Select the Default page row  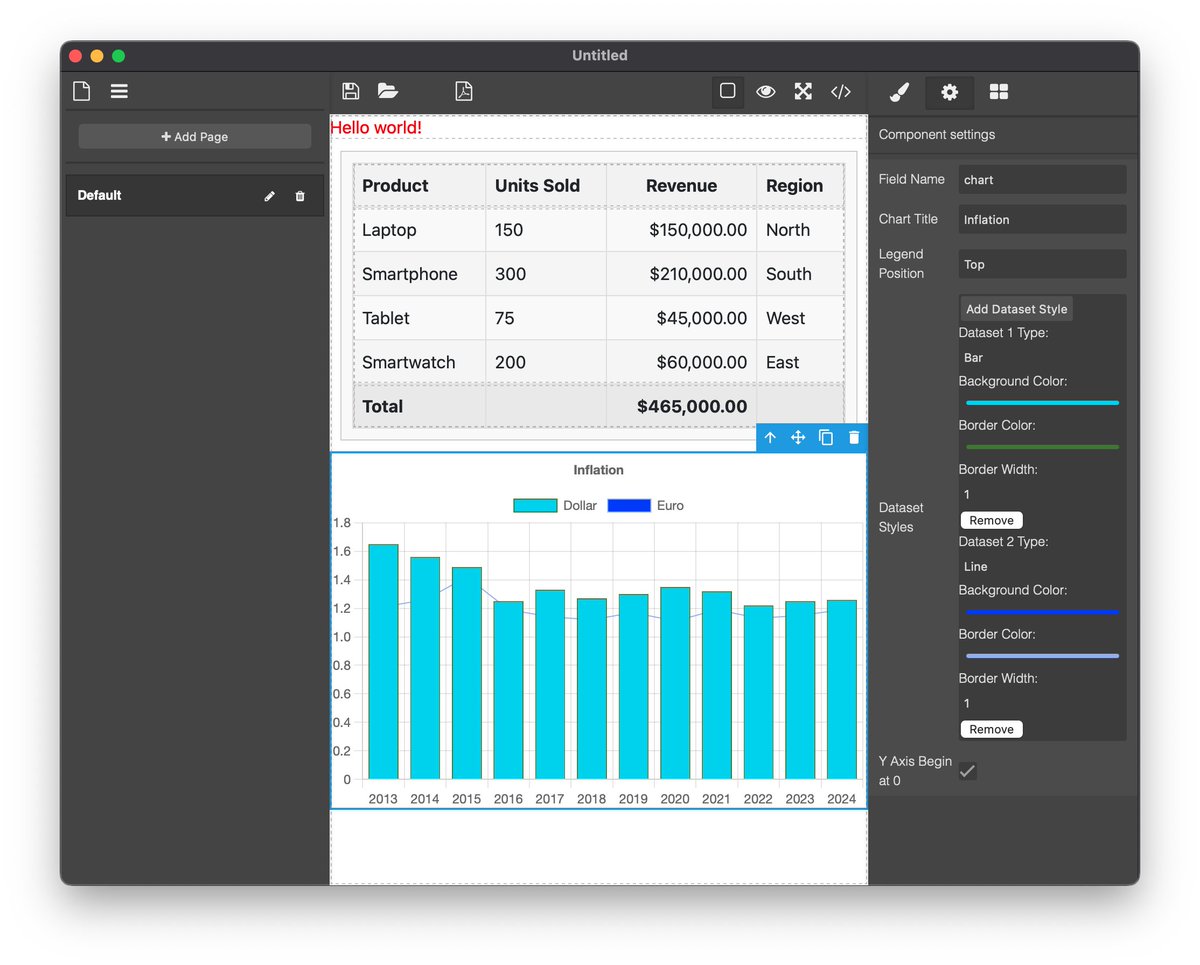[x=195, y=196]
